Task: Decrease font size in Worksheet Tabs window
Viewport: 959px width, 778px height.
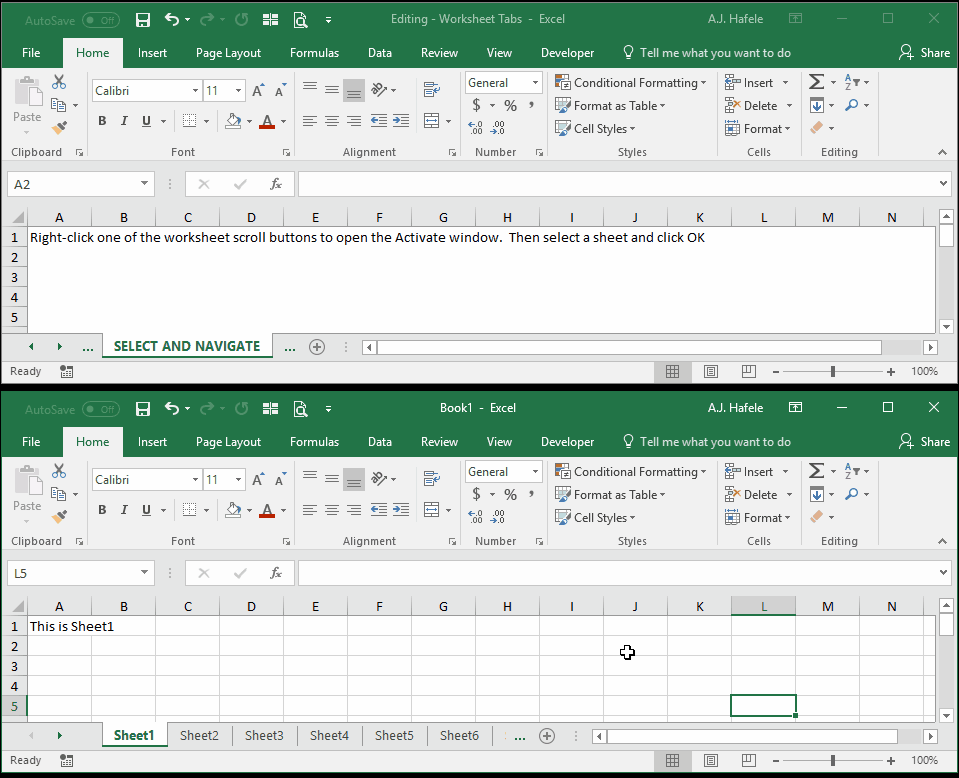Action: click(x=280, y=91)
